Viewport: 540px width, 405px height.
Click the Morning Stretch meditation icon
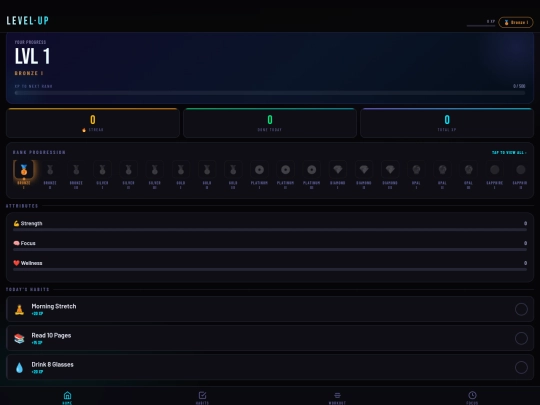point(19,309)
